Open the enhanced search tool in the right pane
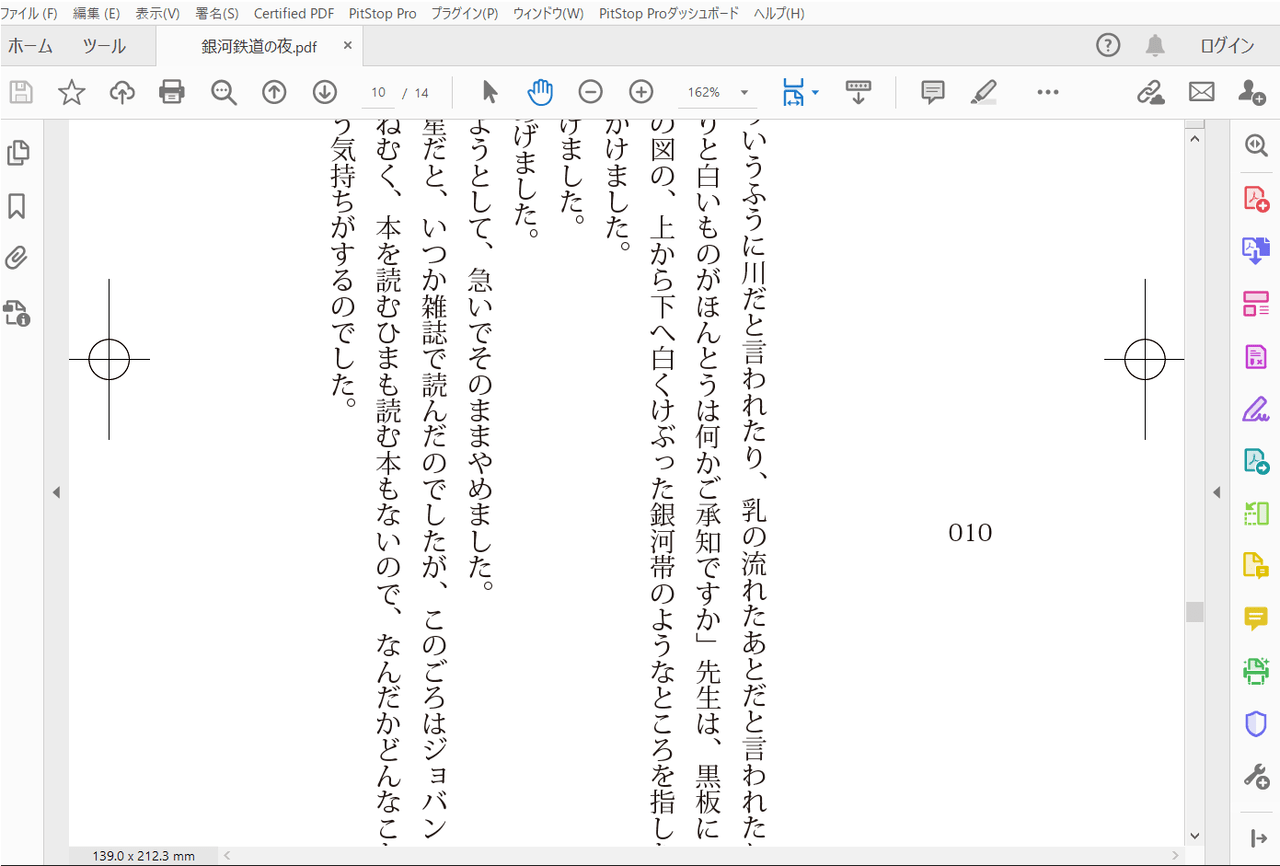 coord(1255,144)
